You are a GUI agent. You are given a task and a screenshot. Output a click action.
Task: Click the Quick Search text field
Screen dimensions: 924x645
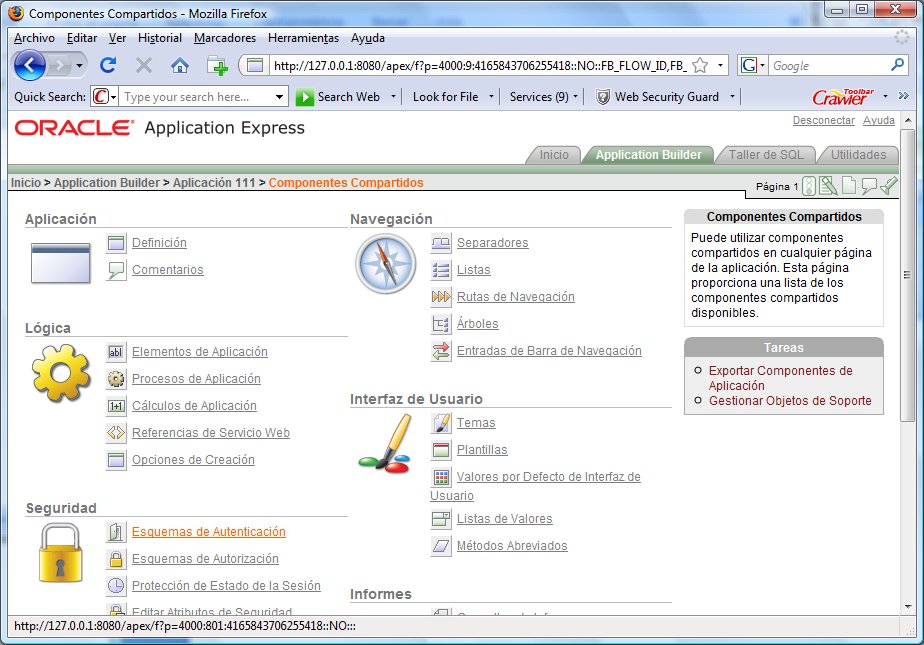coord(197,97)
